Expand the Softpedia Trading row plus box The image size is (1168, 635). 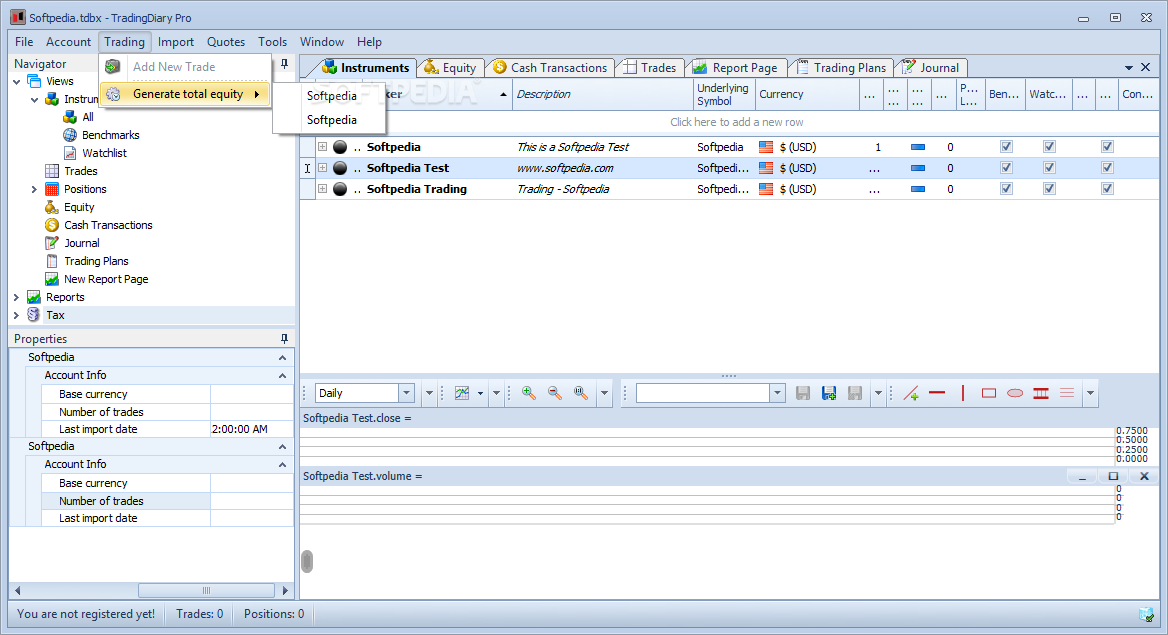(x=323, y=189)
